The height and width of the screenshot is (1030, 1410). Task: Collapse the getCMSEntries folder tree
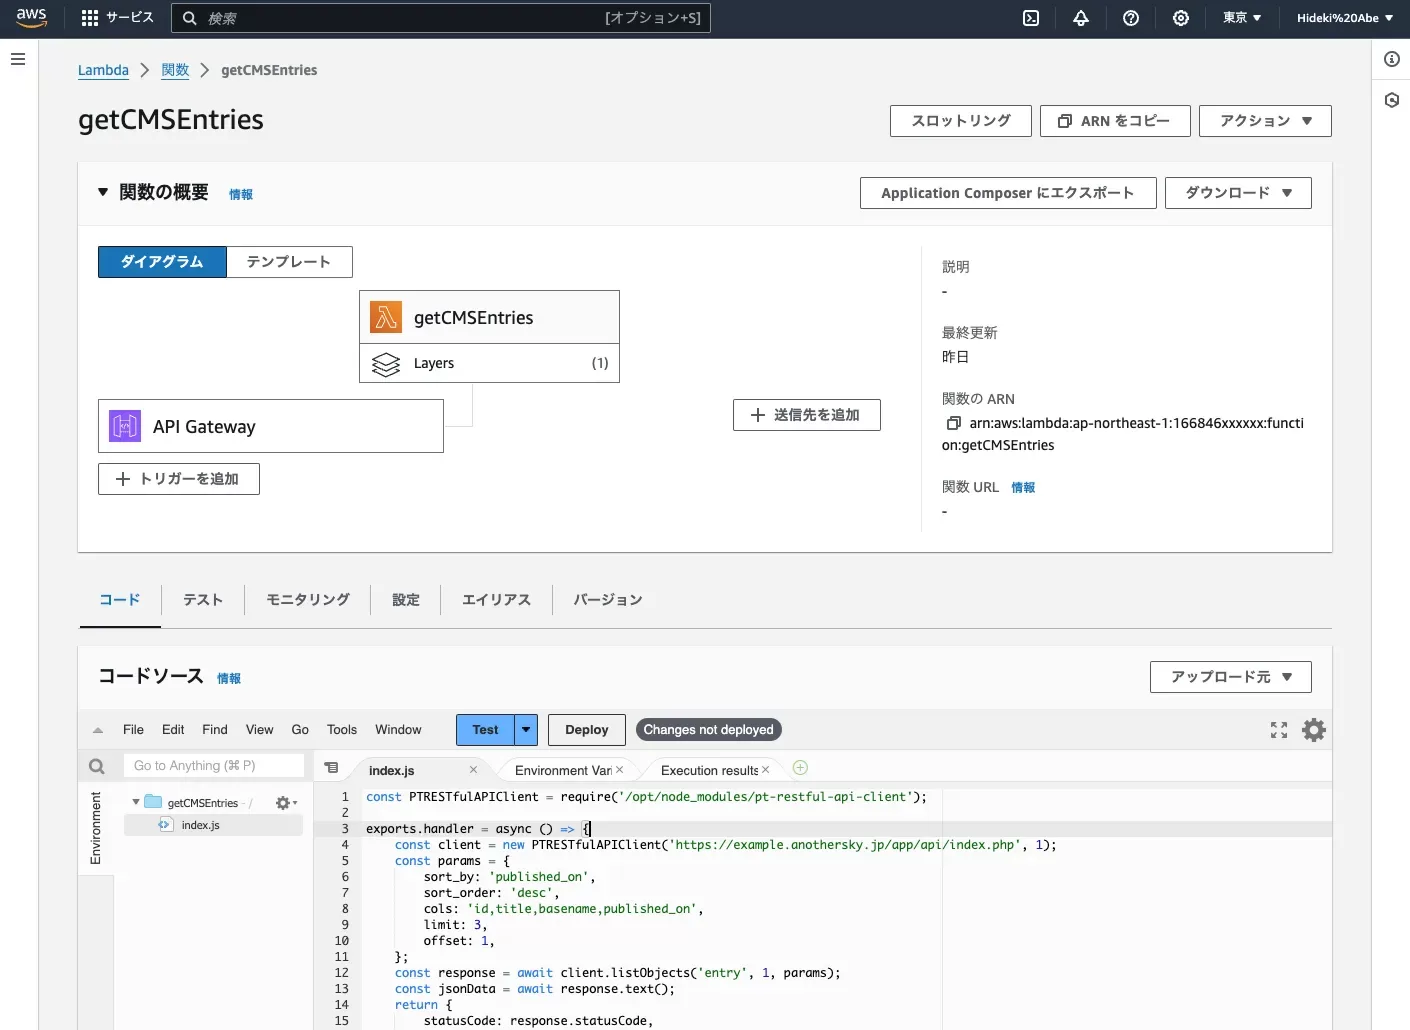(136, 802)
